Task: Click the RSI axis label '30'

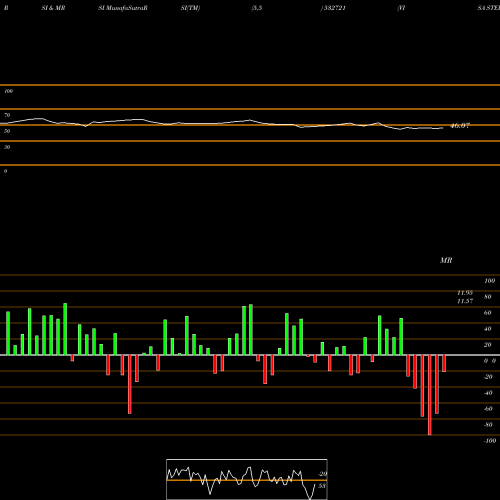Action: pos(7,147)
